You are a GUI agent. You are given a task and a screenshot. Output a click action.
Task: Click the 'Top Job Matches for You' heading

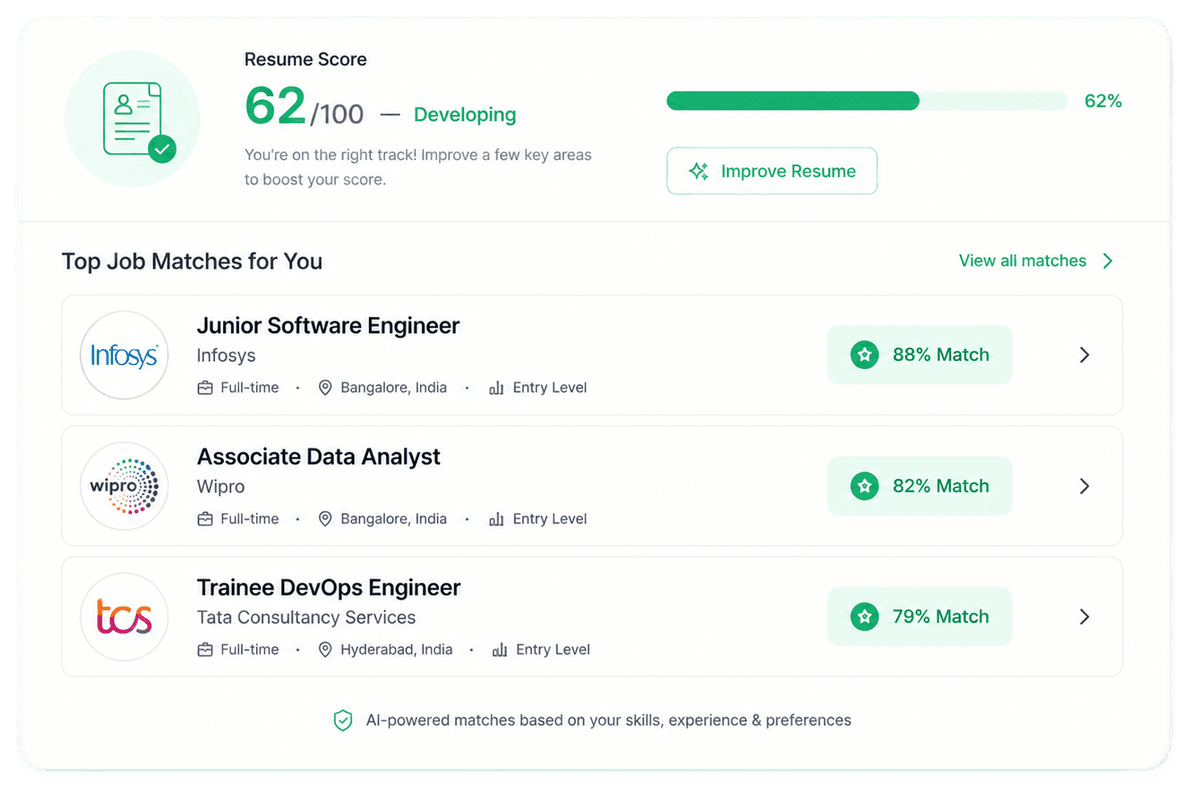tap(192, 262)
